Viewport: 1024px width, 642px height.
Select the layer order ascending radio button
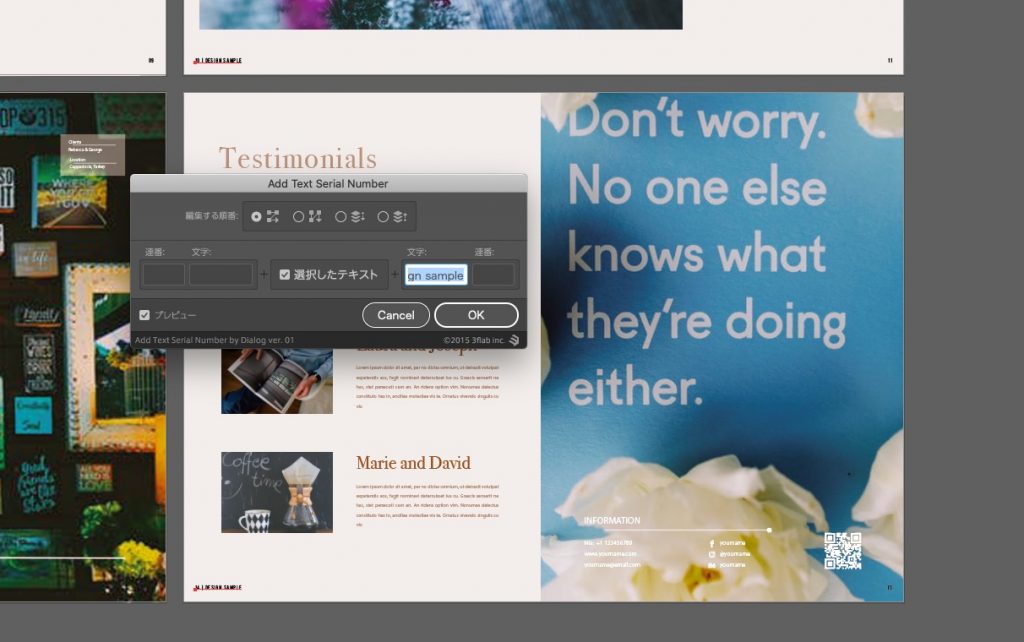point(383,216)
